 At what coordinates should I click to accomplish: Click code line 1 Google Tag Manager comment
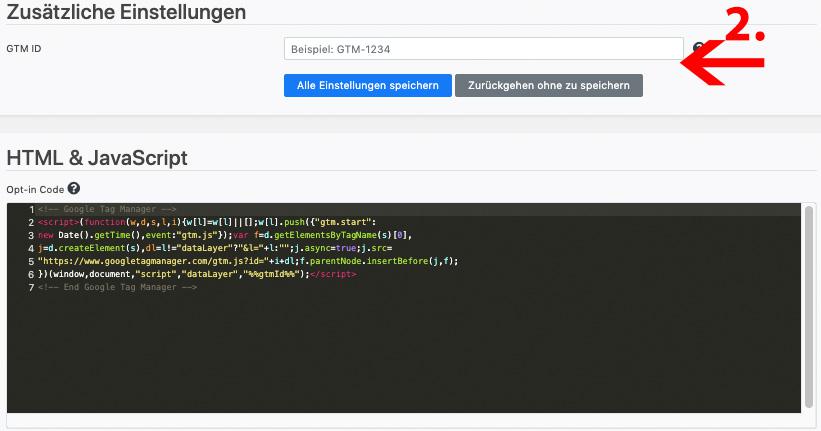click(107, 209)
